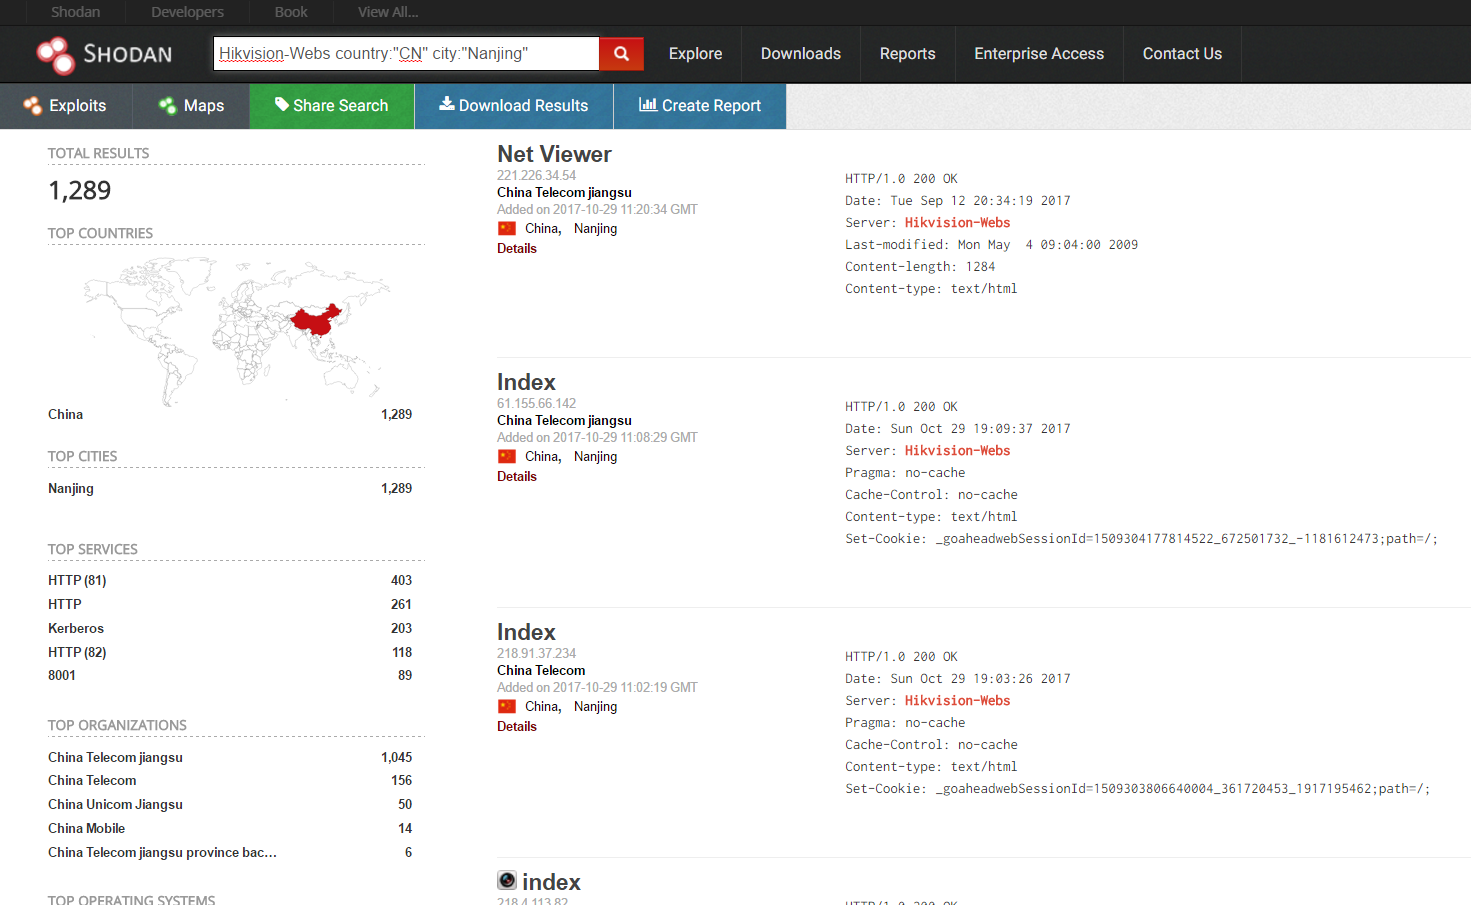Expand View All... in top bar
1471x905 pixels.
pyautogui.click(x=388, y=12)
